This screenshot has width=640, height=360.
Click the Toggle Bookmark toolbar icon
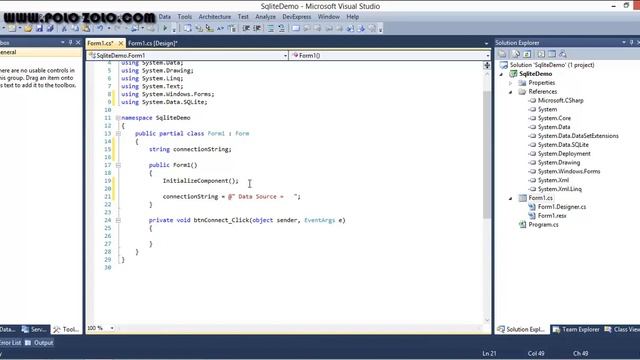[x=296, y=29]
